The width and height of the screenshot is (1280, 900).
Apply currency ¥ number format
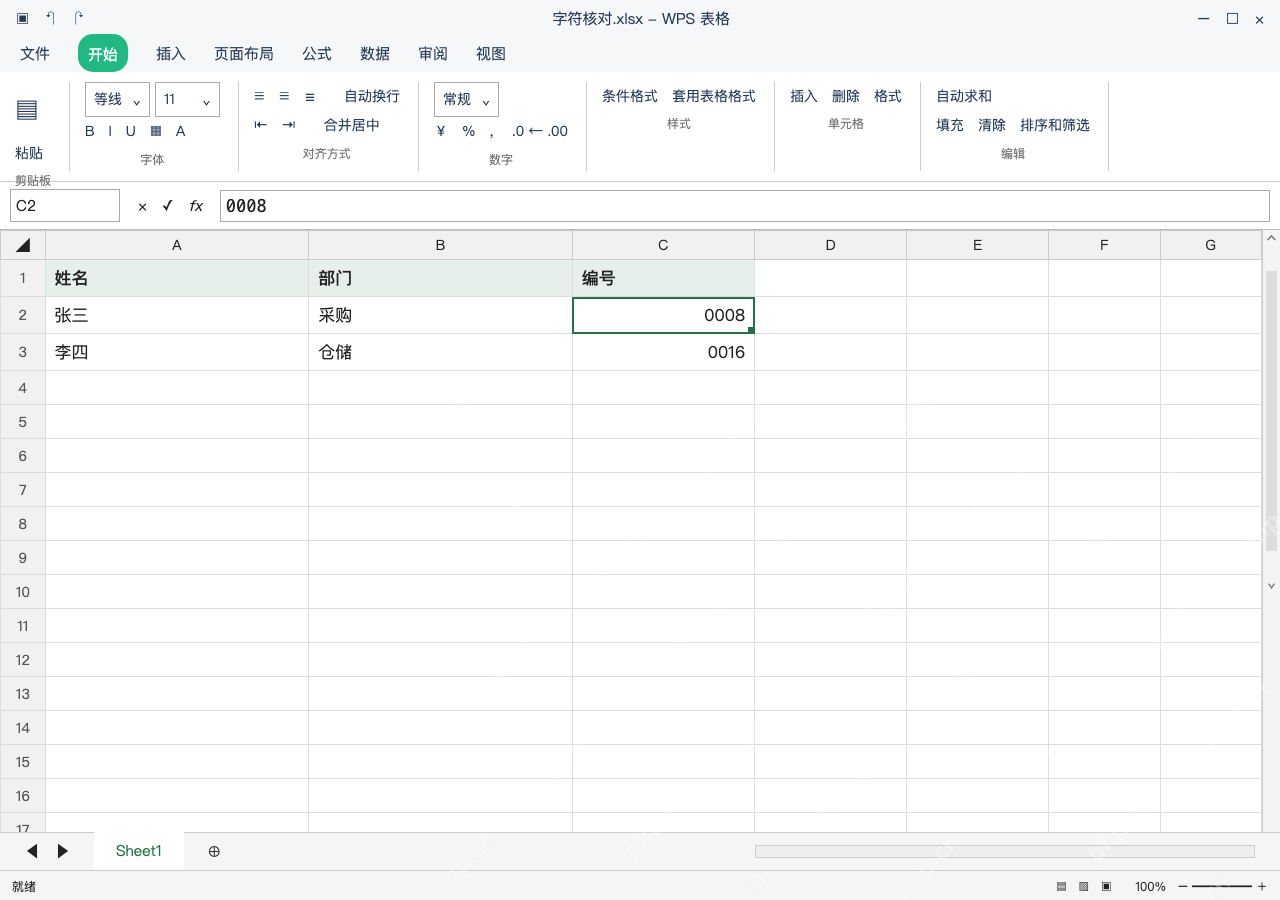441,131
